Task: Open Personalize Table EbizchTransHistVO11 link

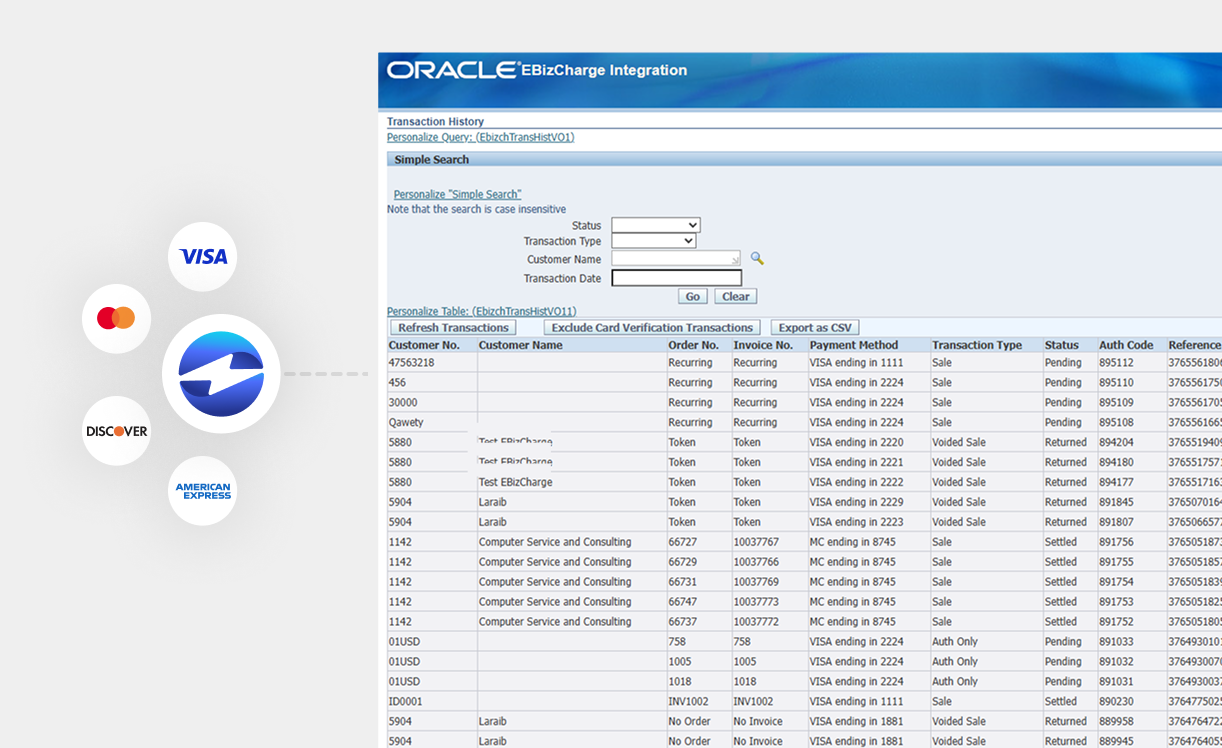Action: pyautogui.click(x=482, y=312)
